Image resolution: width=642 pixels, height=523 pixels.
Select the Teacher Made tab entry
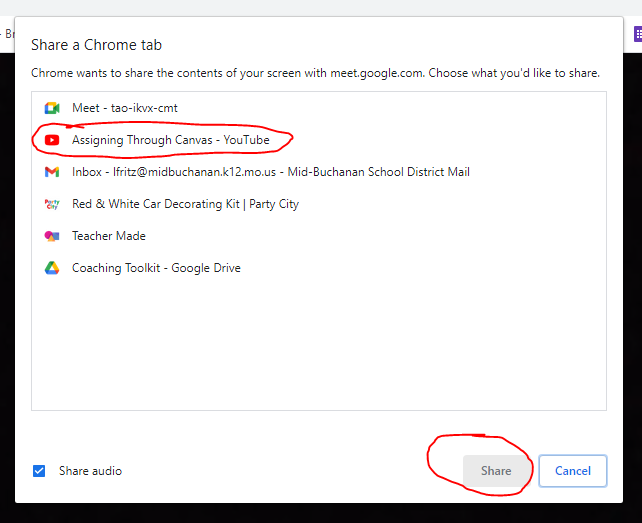[x=109, y=236]
